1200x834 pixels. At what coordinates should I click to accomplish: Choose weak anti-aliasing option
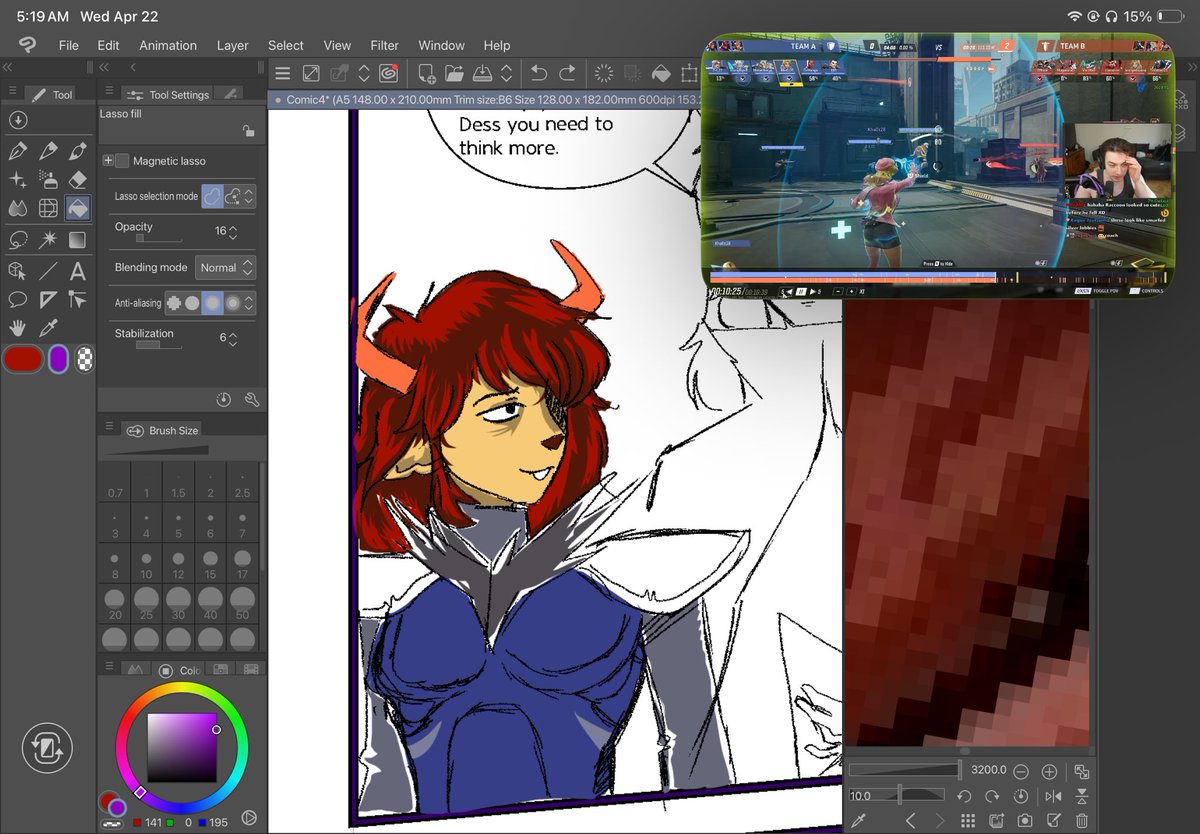click(x=192, y=302)
